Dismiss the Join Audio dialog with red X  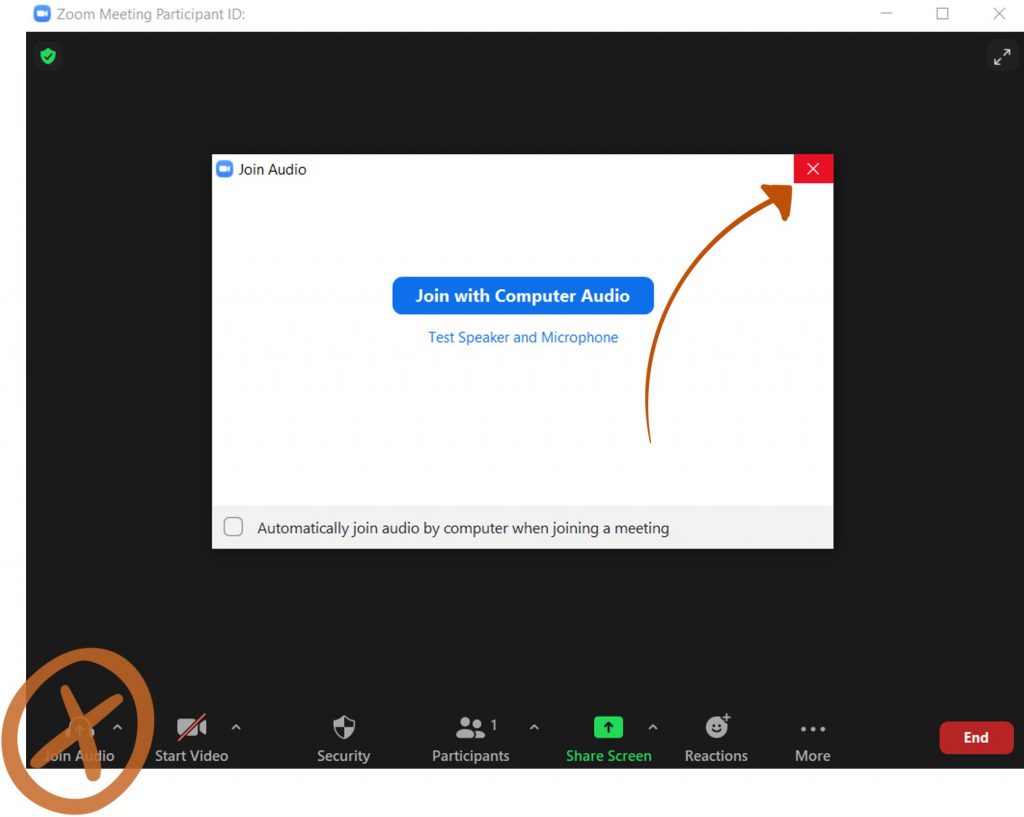click(x=812, y=168)
